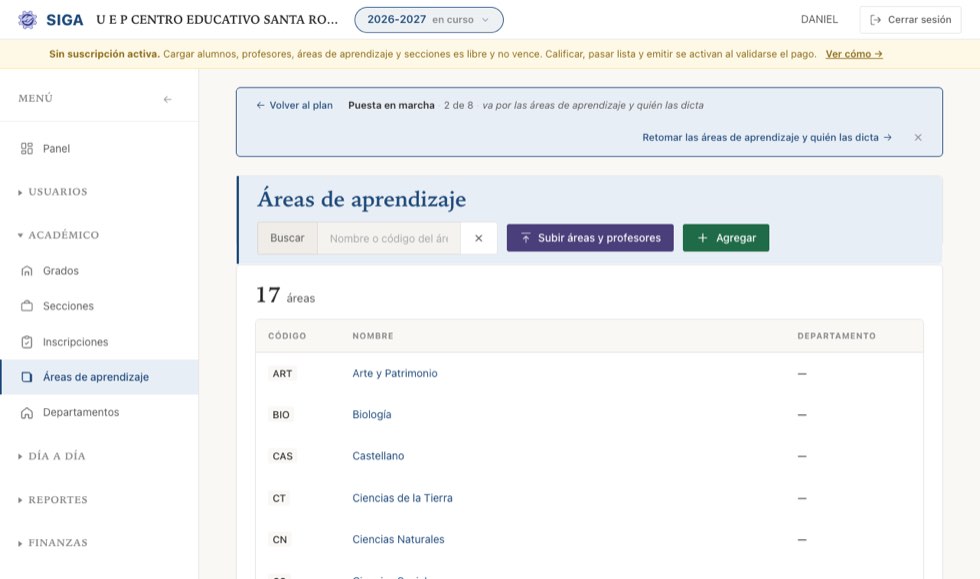Screen dimensions: 980x579
Task: Open Arte y Patrimonio area
Action: tap(395, 373)
